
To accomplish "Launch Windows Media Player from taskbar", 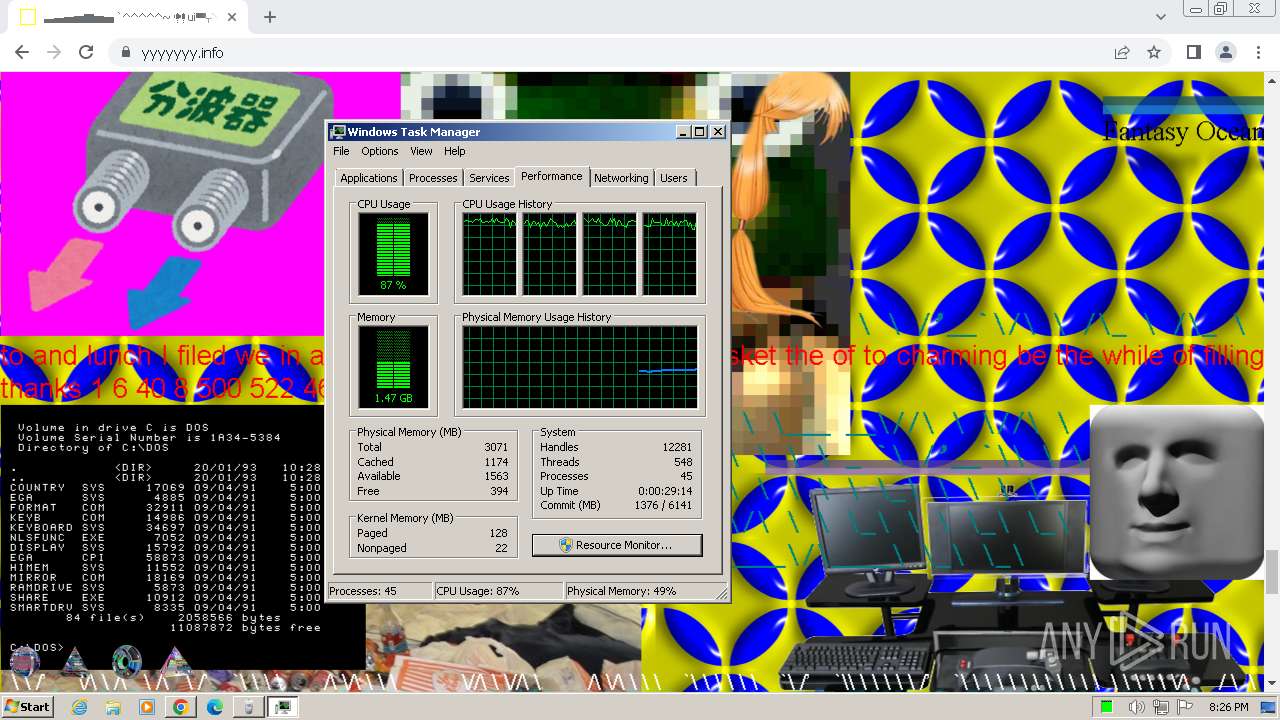I will tap(147, 707).
